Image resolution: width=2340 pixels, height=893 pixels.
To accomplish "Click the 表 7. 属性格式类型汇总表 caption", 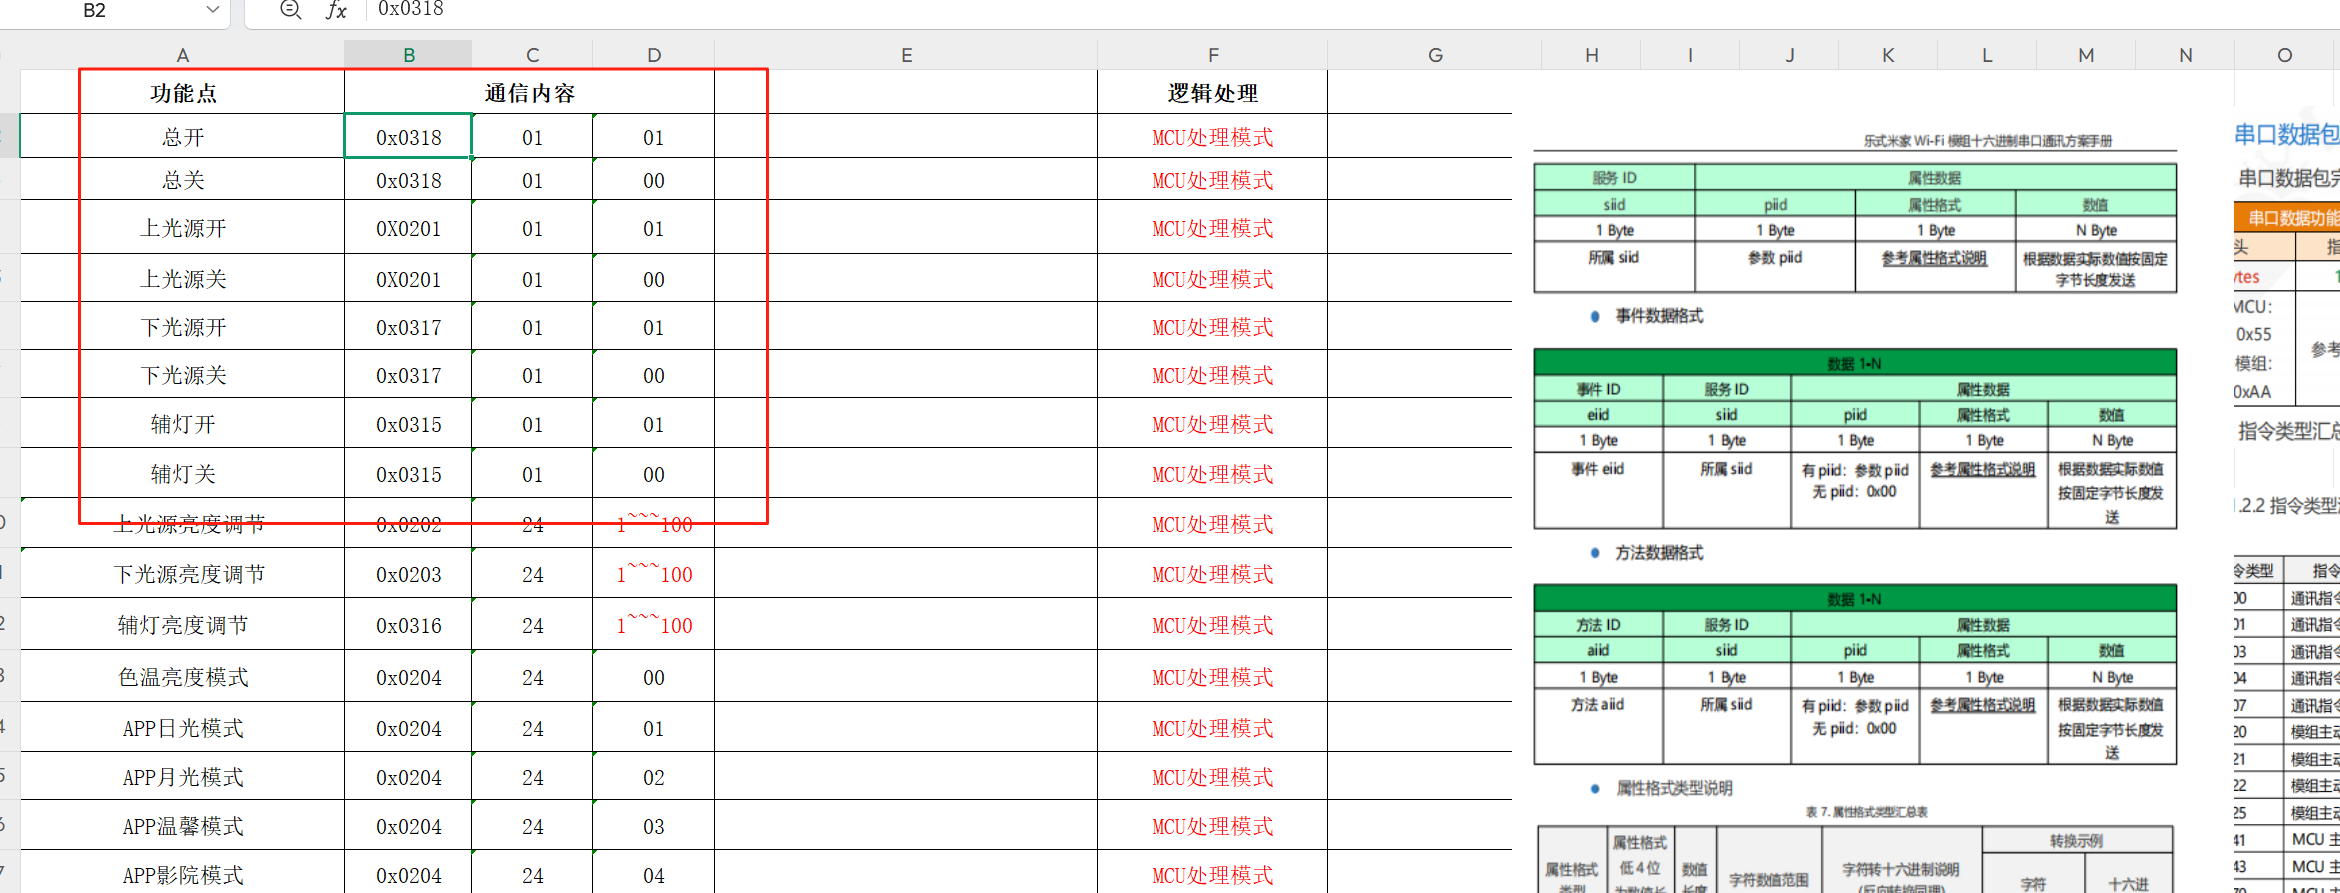I will point(1866,812).
